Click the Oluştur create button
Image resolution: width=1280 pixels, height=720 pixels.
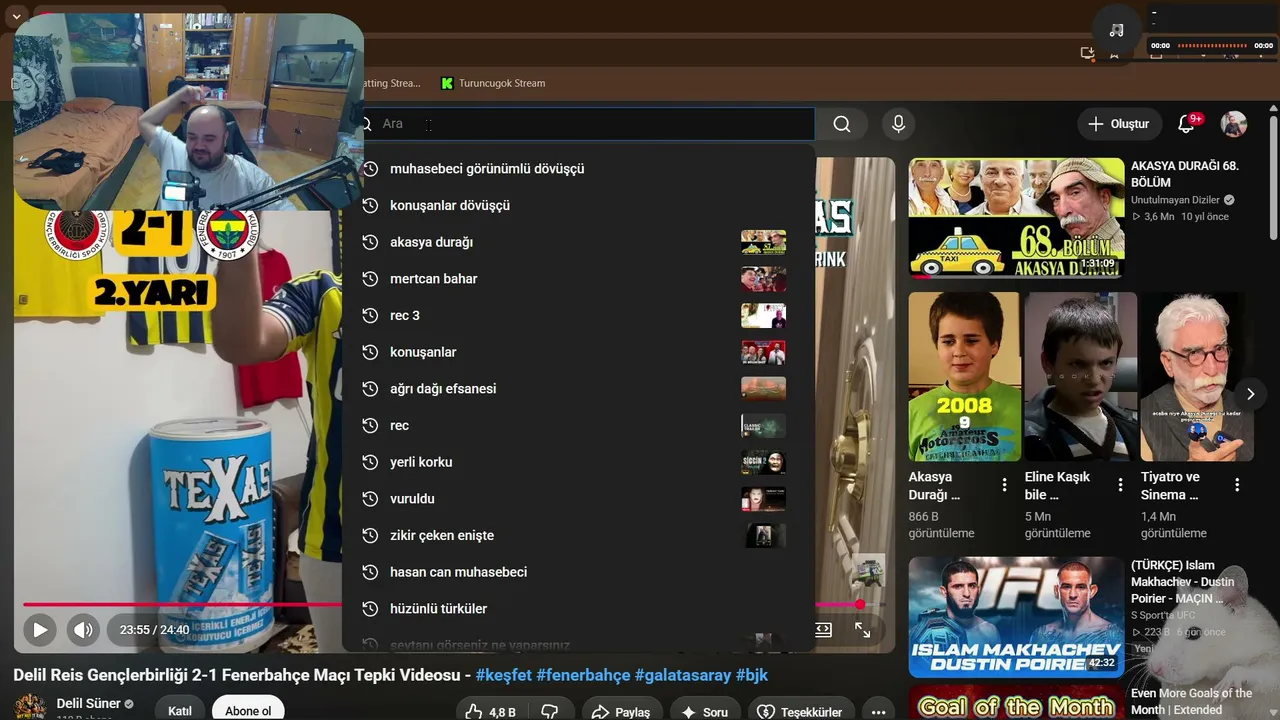click(1119, 124)
